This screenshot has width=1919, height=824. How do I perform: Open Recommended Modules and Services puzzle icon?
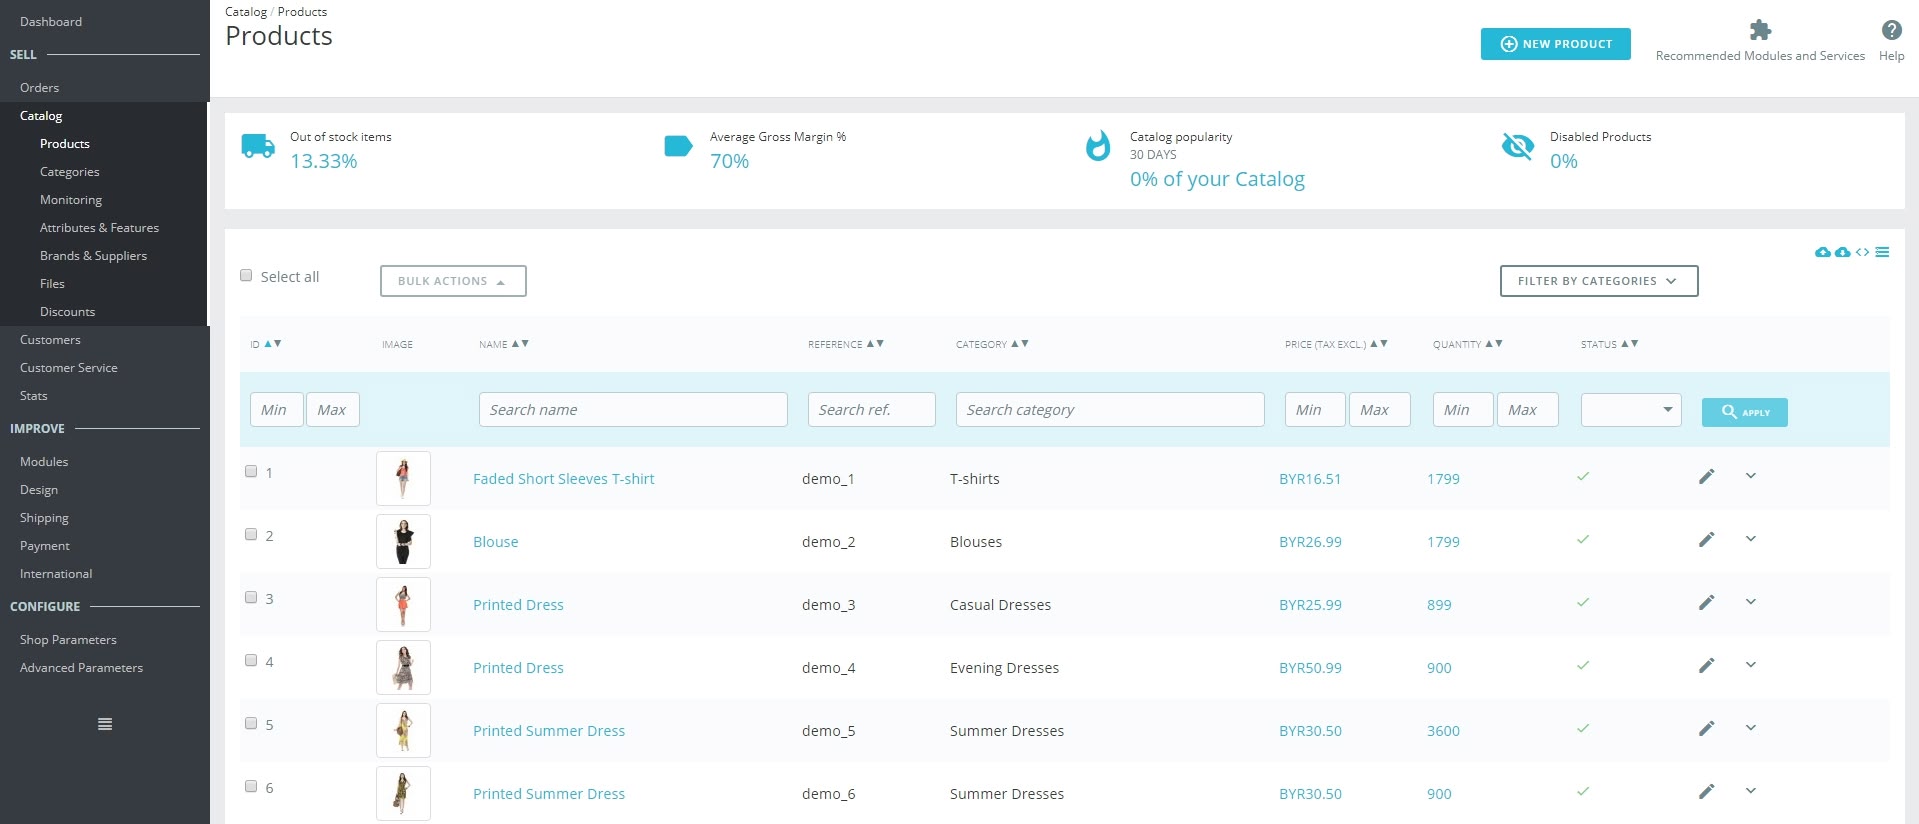tap(1760, 31)
